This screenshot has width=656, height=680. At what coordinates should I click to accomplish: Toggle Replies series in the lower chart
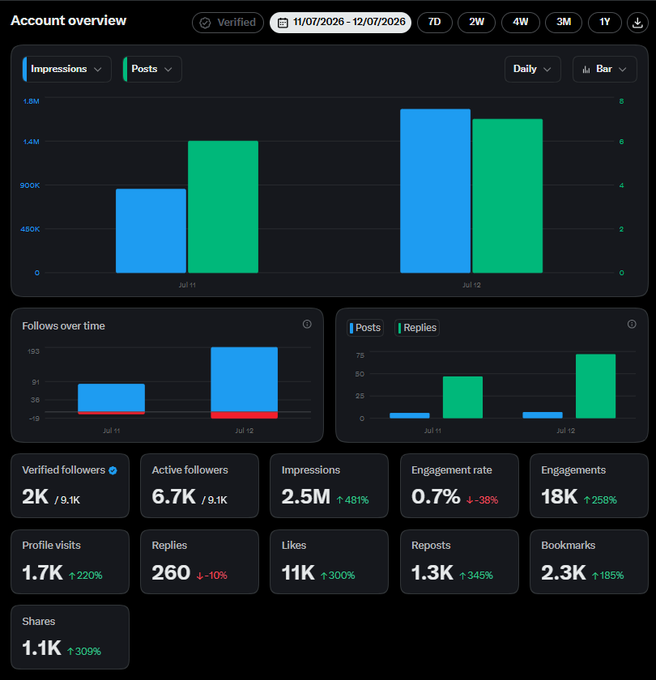417,327
